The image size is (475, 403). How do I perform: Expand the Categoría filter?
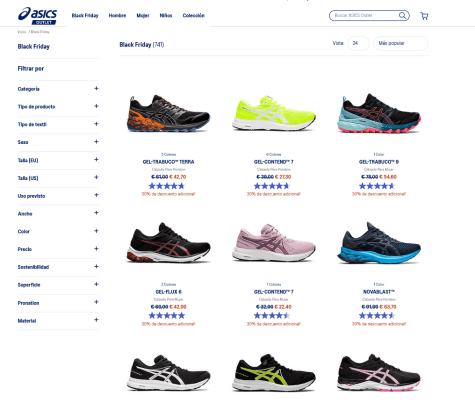(x=58, y=89)
